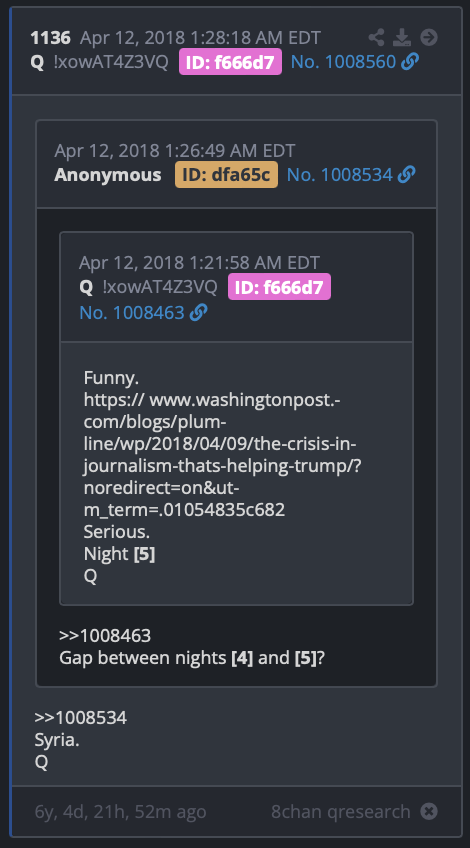The width and height of the screenshot is (470, 848).
Task: Click the >>1008463 reply reference
Action: tap(105, 635)
